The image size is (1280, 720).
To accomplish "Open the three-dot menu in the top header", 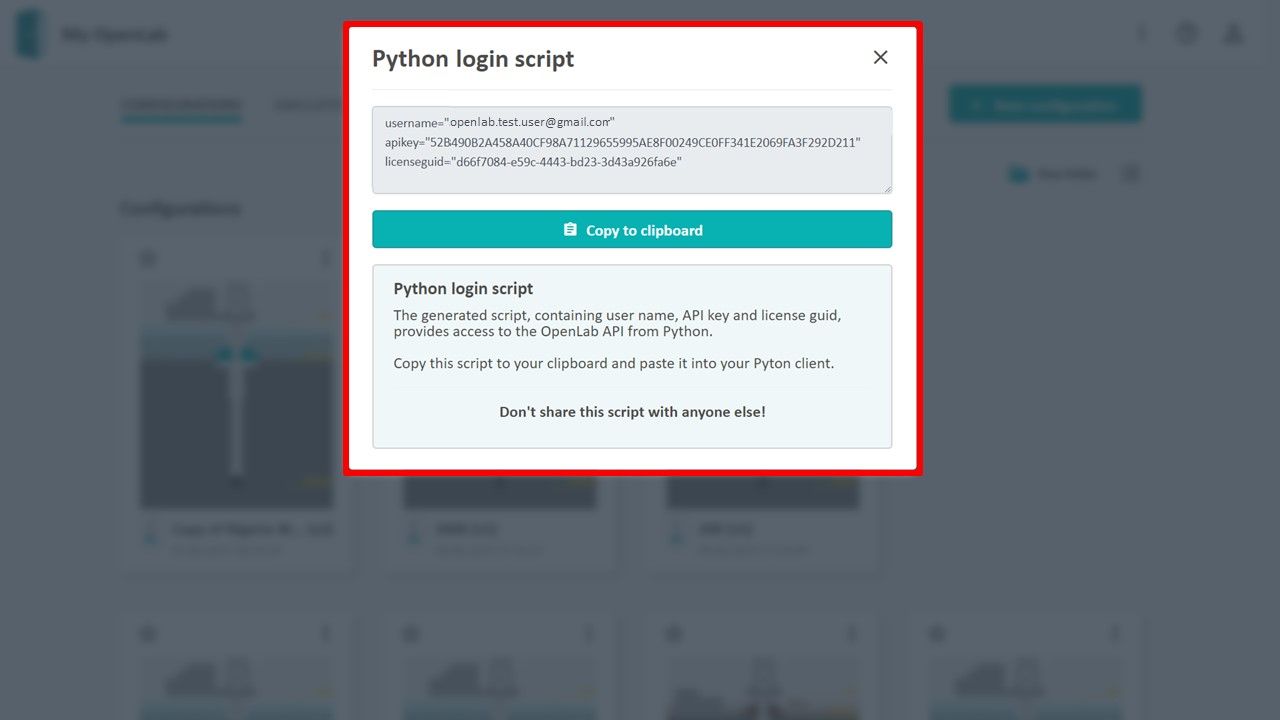I will [1142, 34].
